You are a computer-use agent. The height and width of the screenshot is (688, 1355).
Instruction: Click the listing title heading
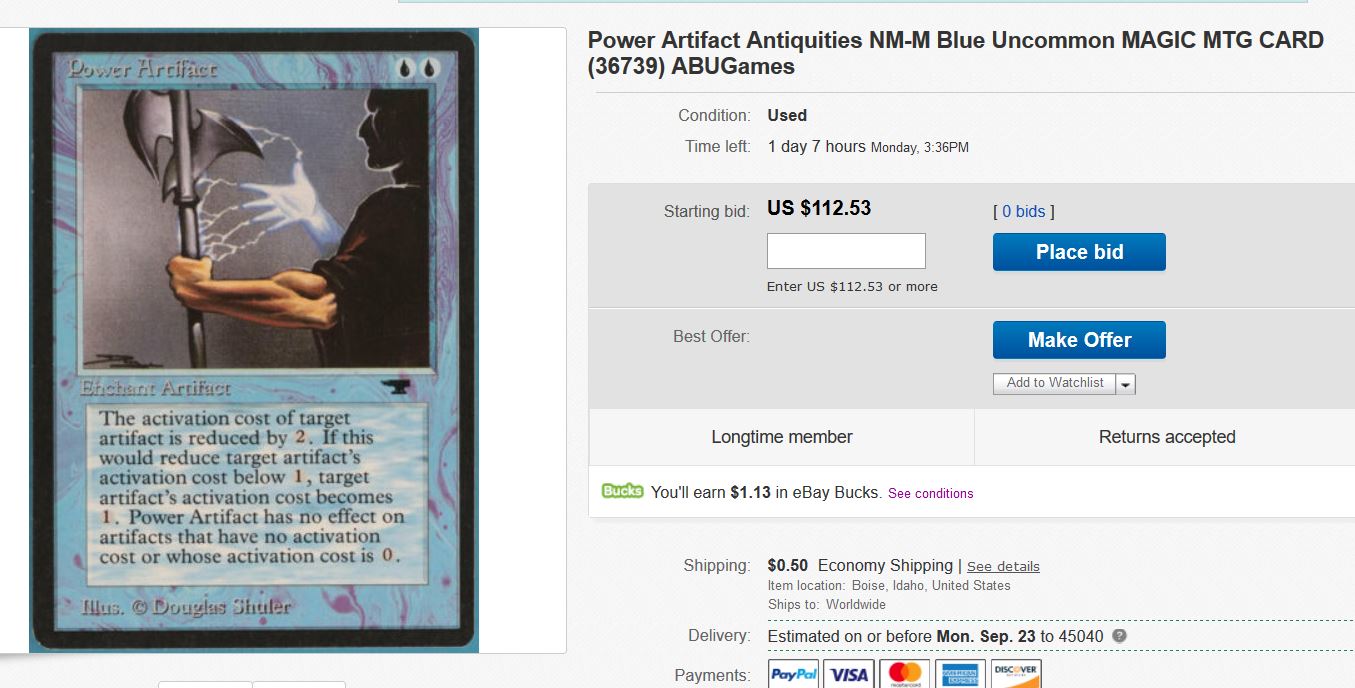(955, 54)
